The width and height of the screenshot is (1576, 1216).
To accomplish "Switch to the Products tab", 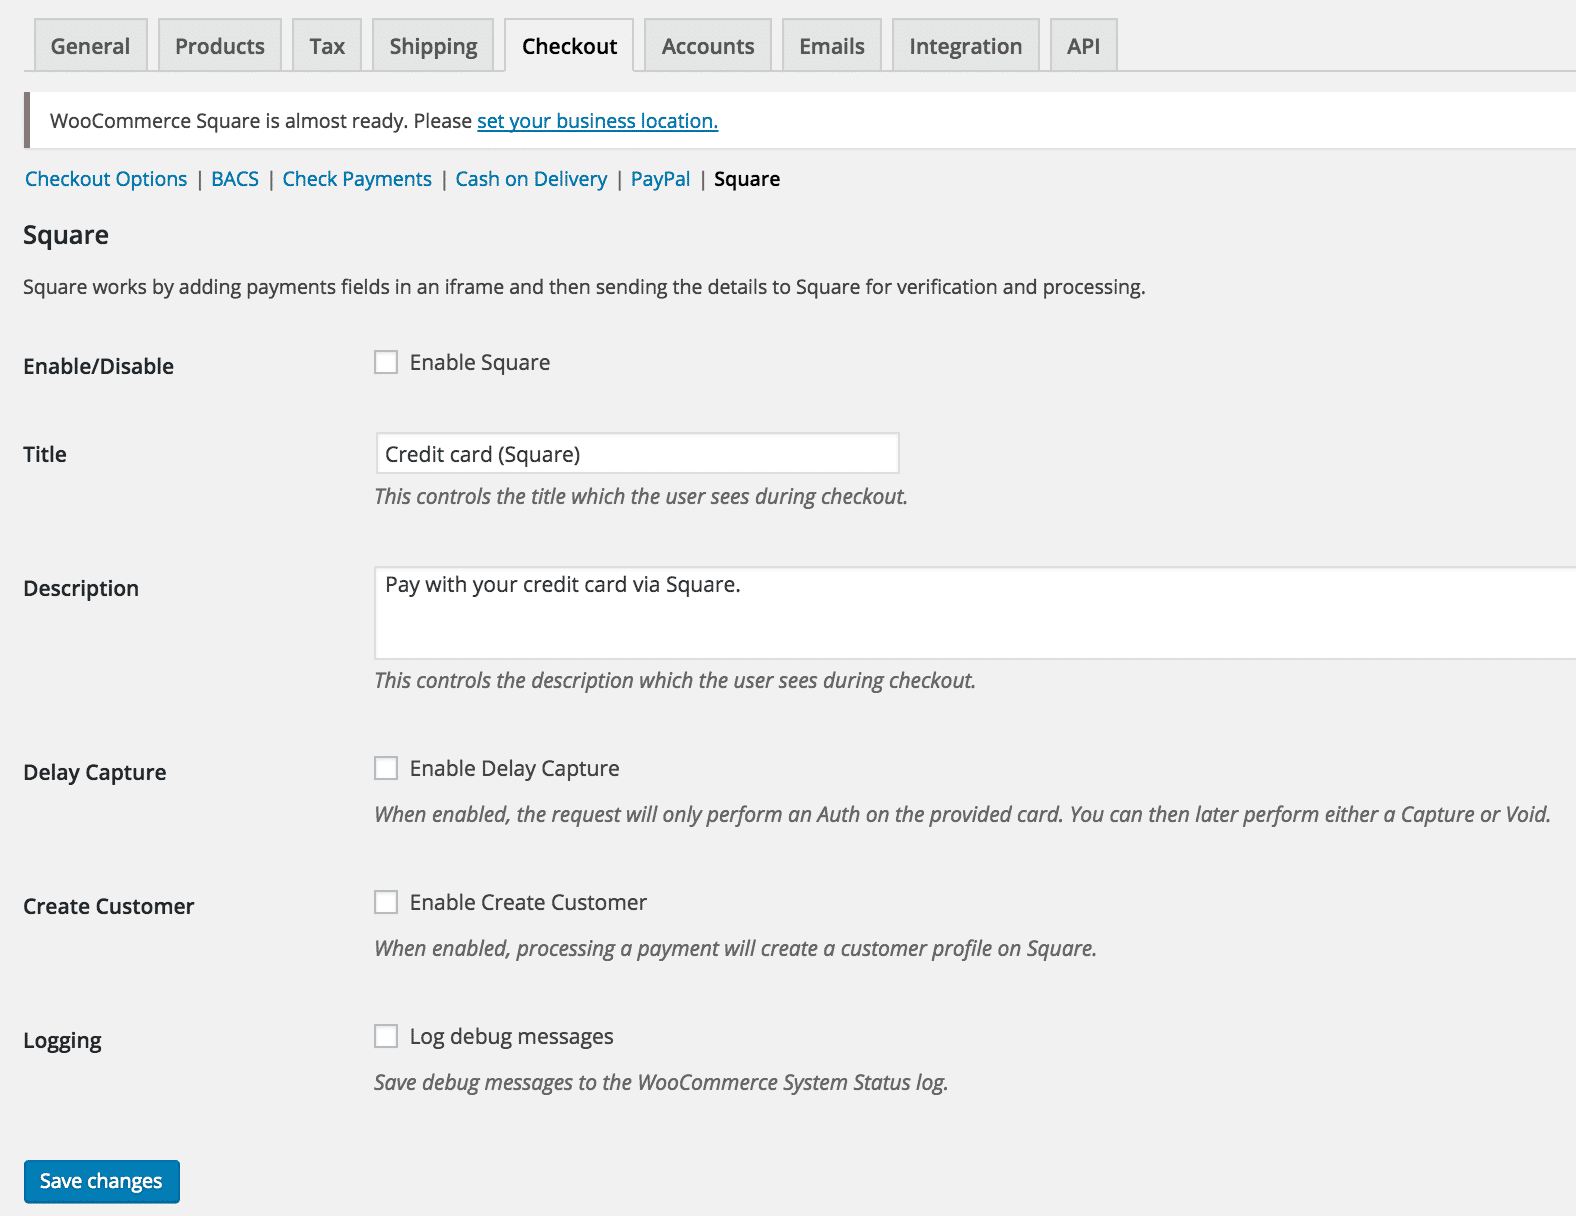I will pyautogui.click(x=220, y=46).
